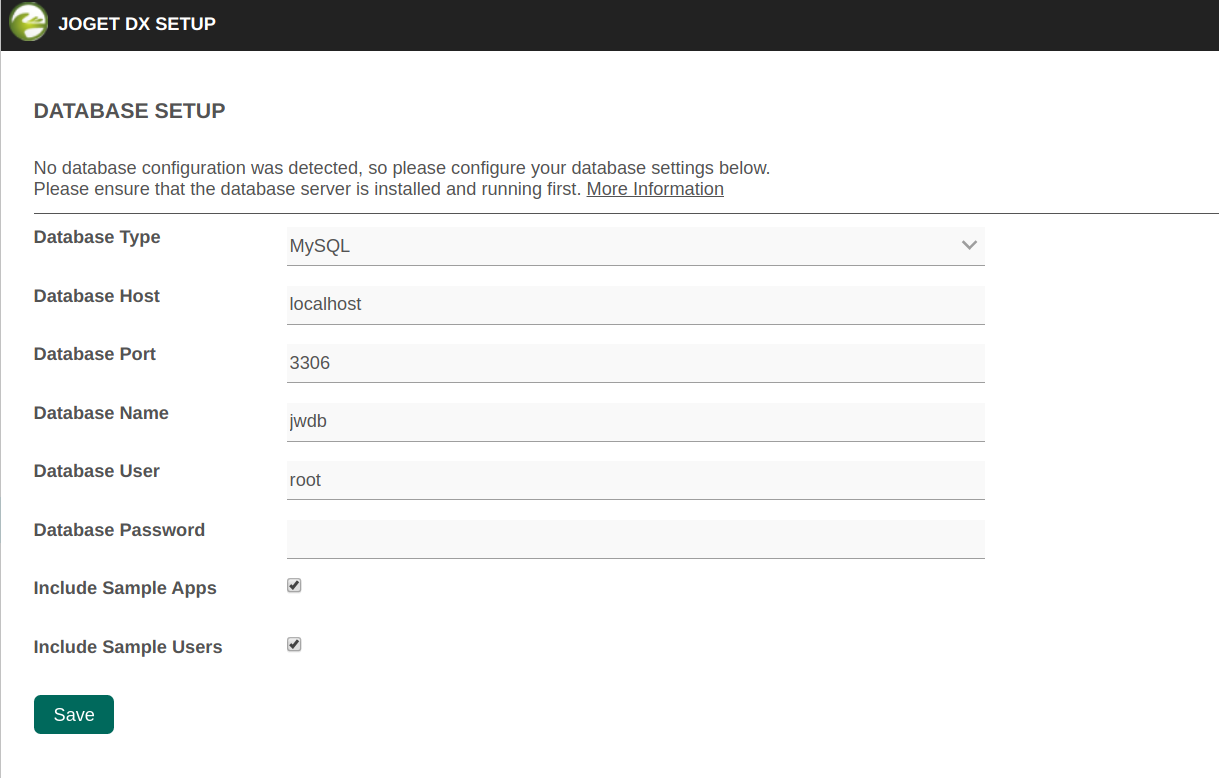Click the Database Name label
The height and width of the screenshot is (778, 1219).
[x=101, y=413]
